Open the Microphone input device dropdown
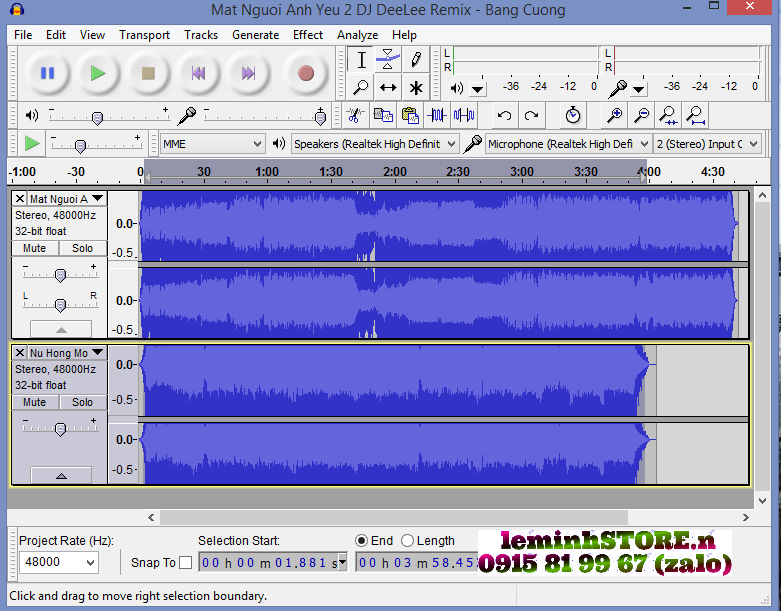The width and height of the screenshot is (781, 611). pos(568,144)
